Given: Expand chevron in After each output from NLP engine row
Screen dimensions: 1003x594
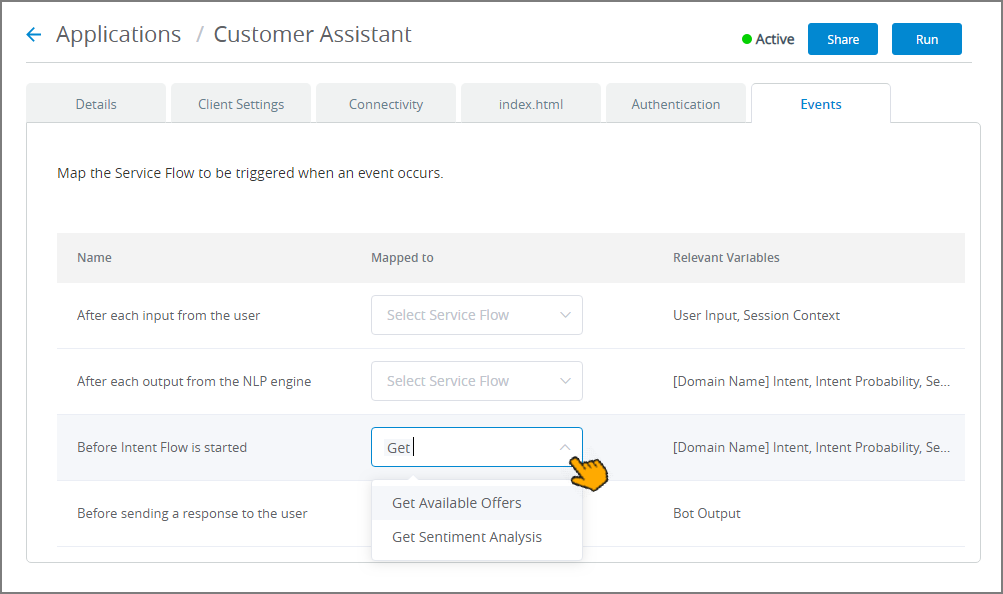Looking at the screenshot, I should [x=565, y=381].
